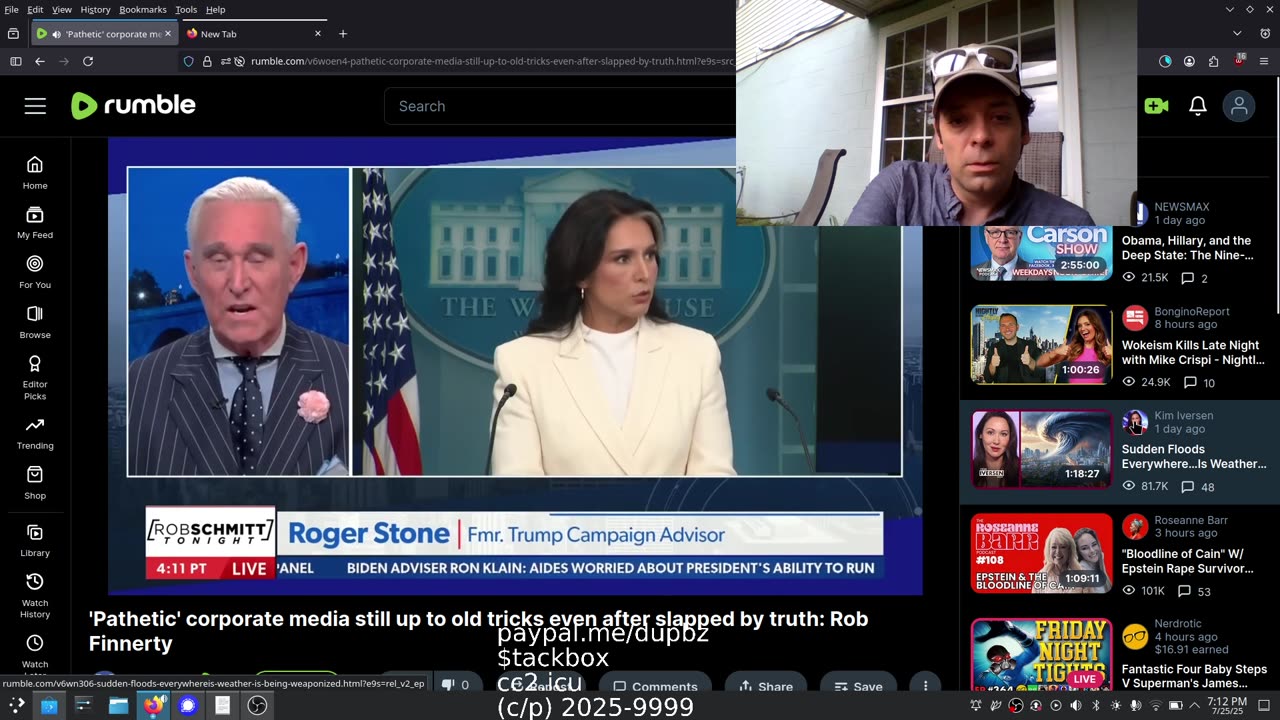Open Shop in the sidebar
Image resolution: width=1280 pixels, height=720 pixels.
35,483
